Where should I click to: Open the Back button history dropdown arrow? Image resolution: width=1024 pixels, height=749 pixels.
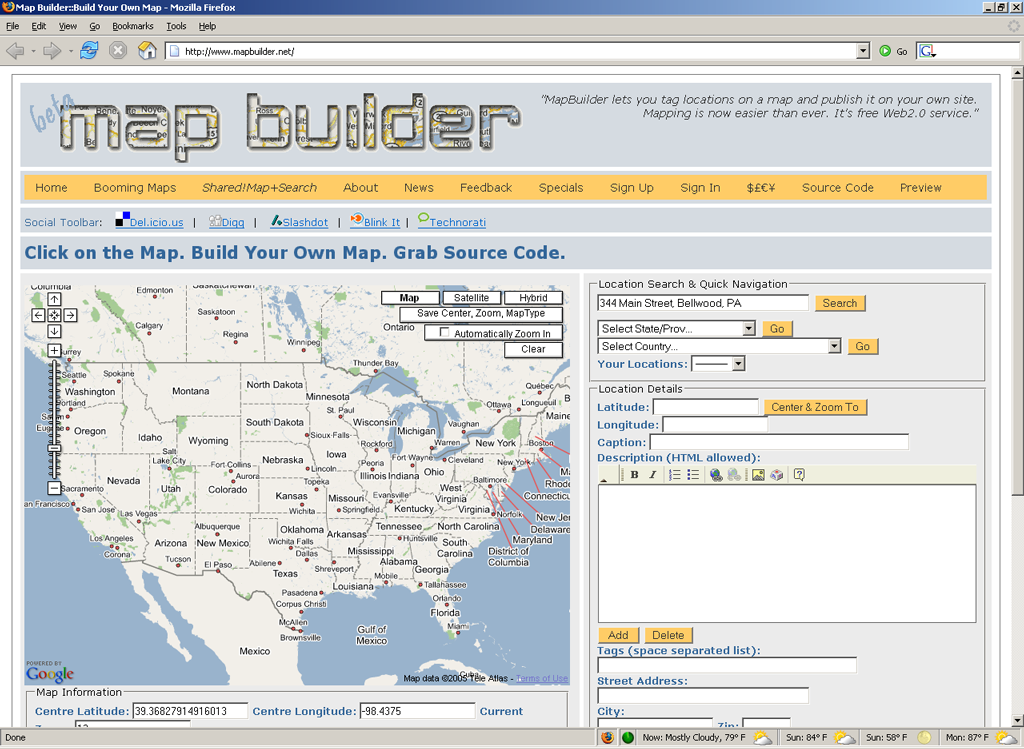[x=33, y=51]
